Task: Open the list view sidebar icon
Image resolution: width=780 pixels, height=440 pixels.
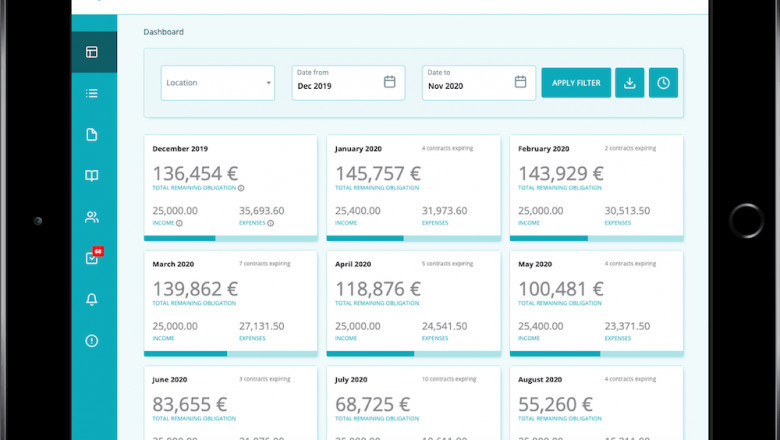Action: (92, 94)
